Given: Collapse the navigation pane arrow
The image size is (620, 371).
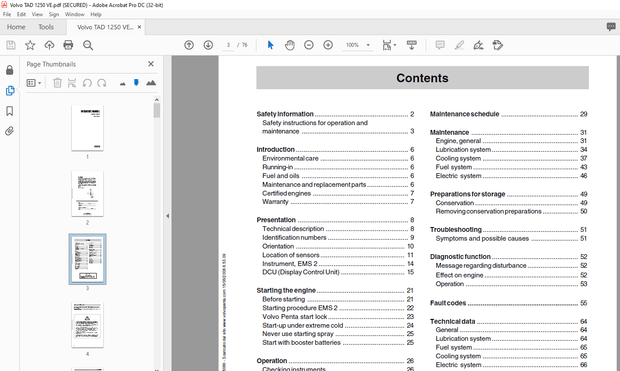Looking at the screenshot, I should [168, 216].
